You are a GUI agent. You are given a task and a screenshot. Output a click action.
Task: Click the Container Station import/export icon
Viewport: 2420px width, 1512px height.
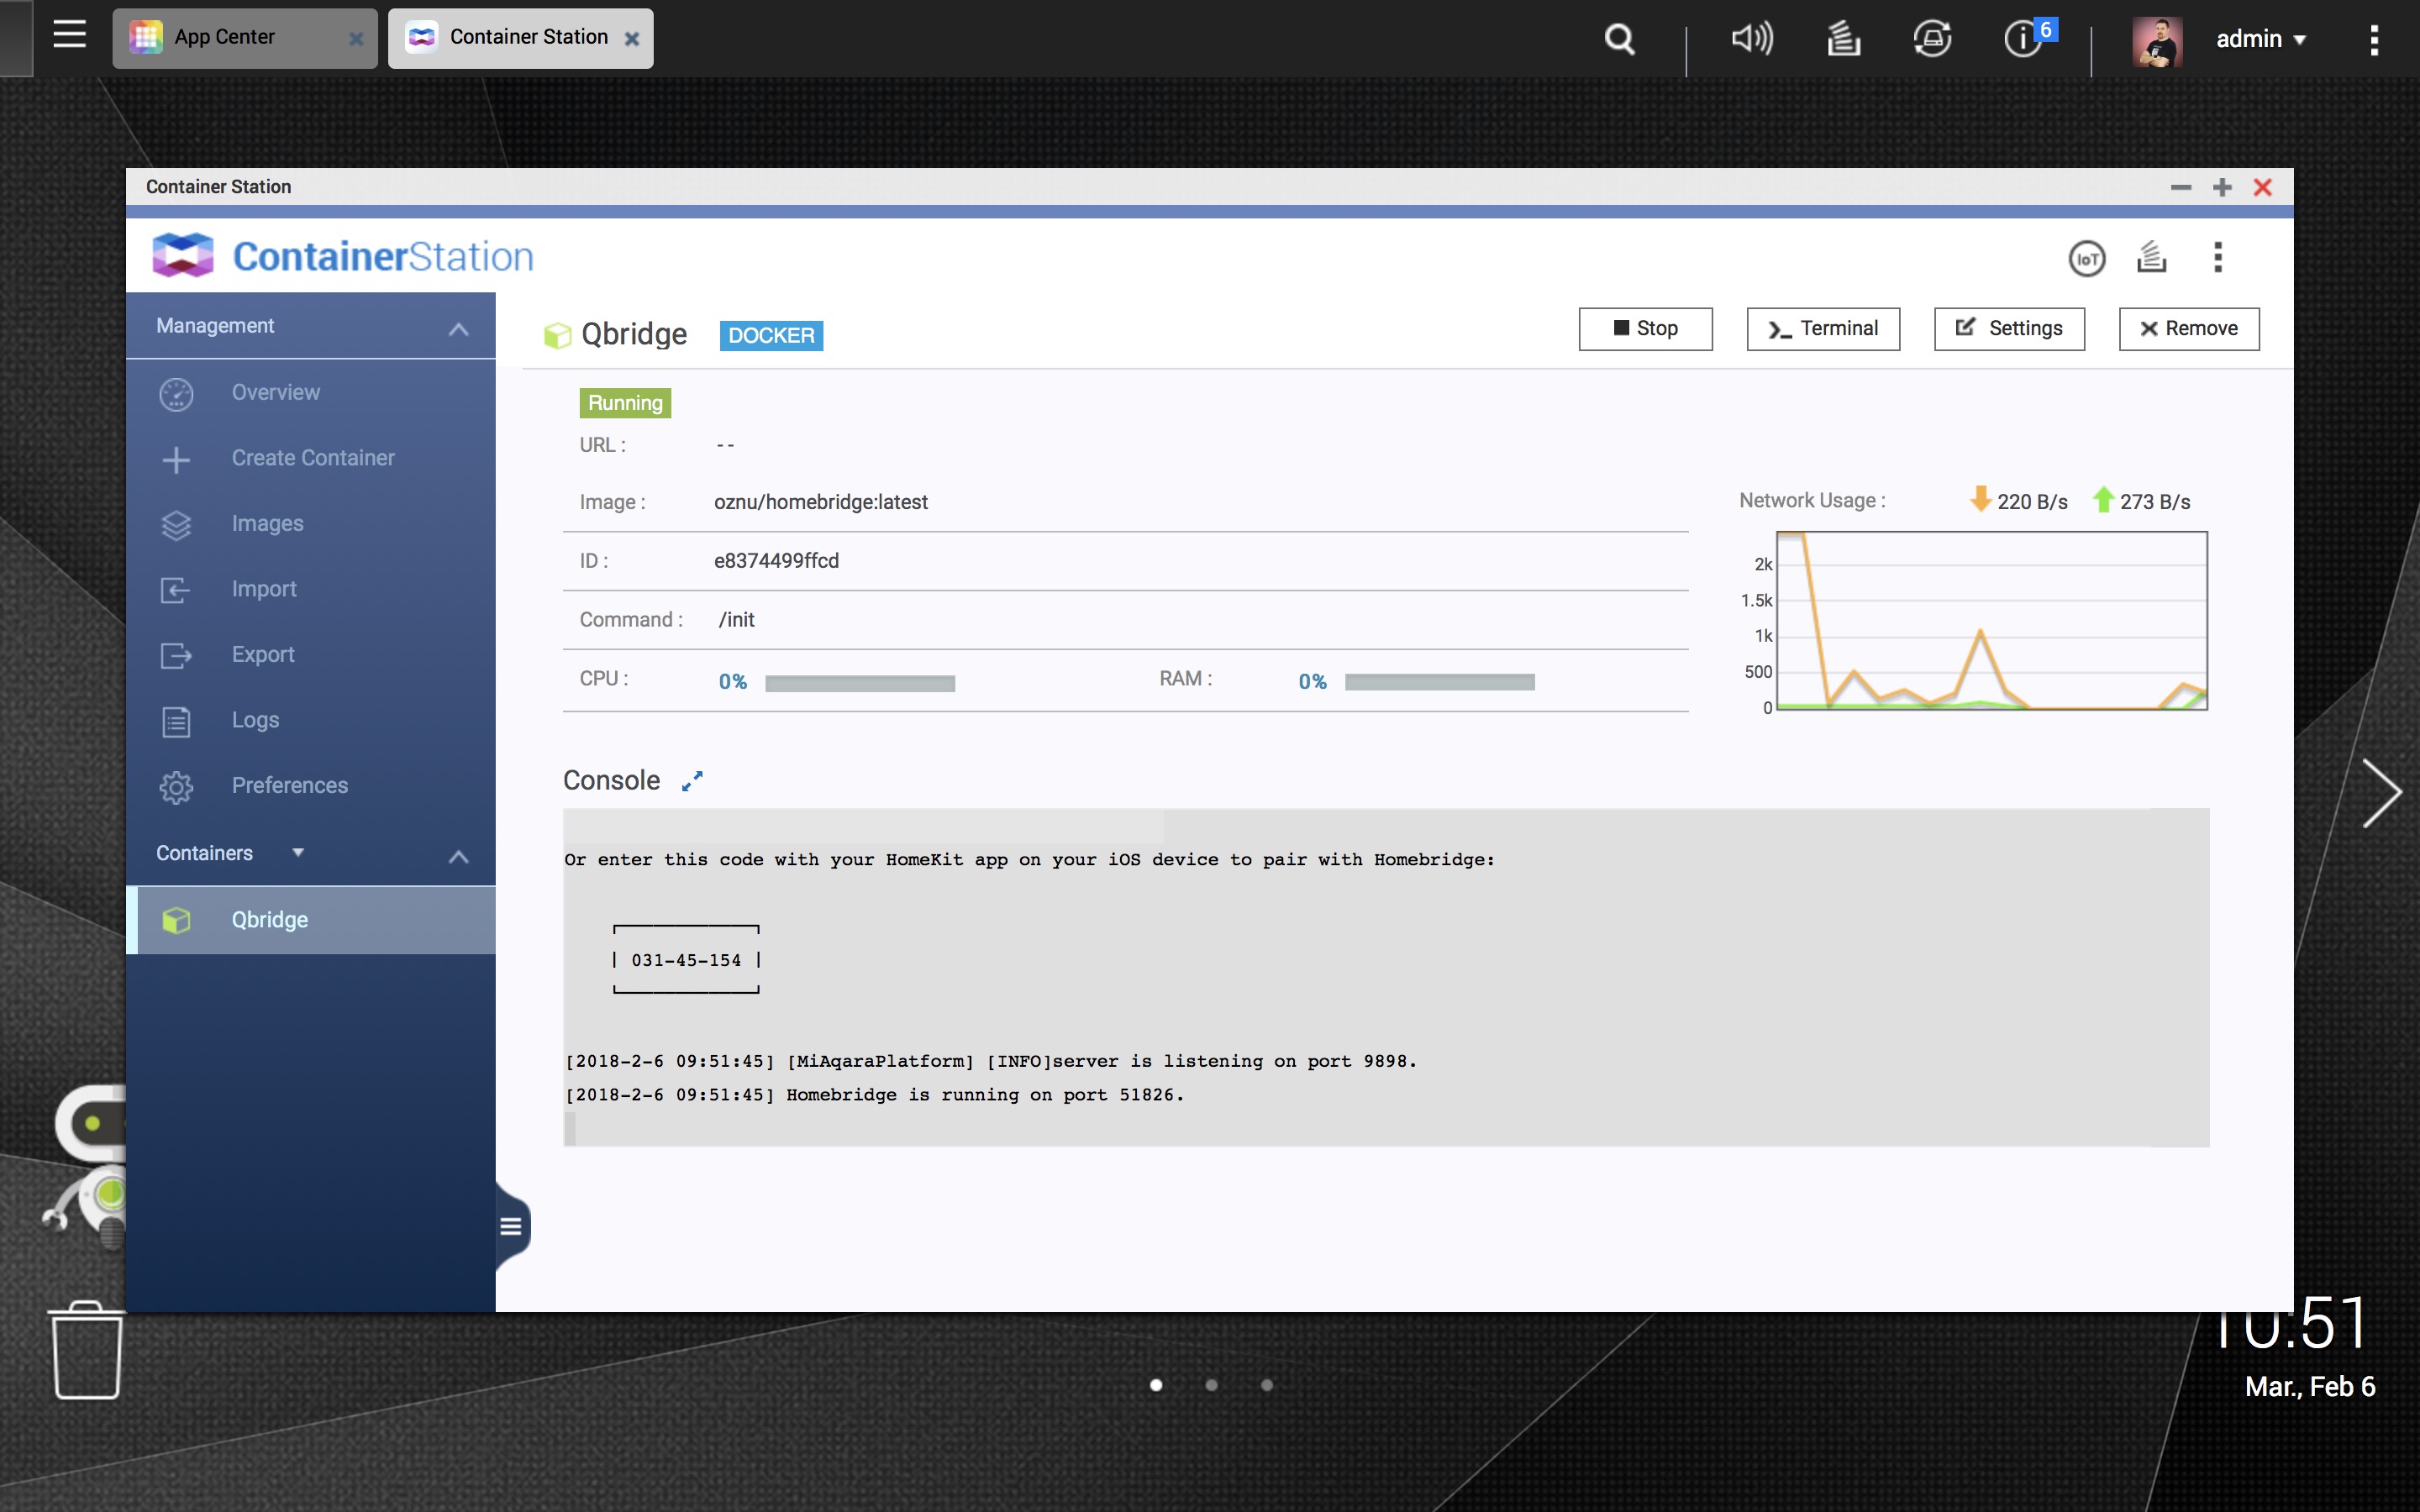click(x=2152, y=258)
